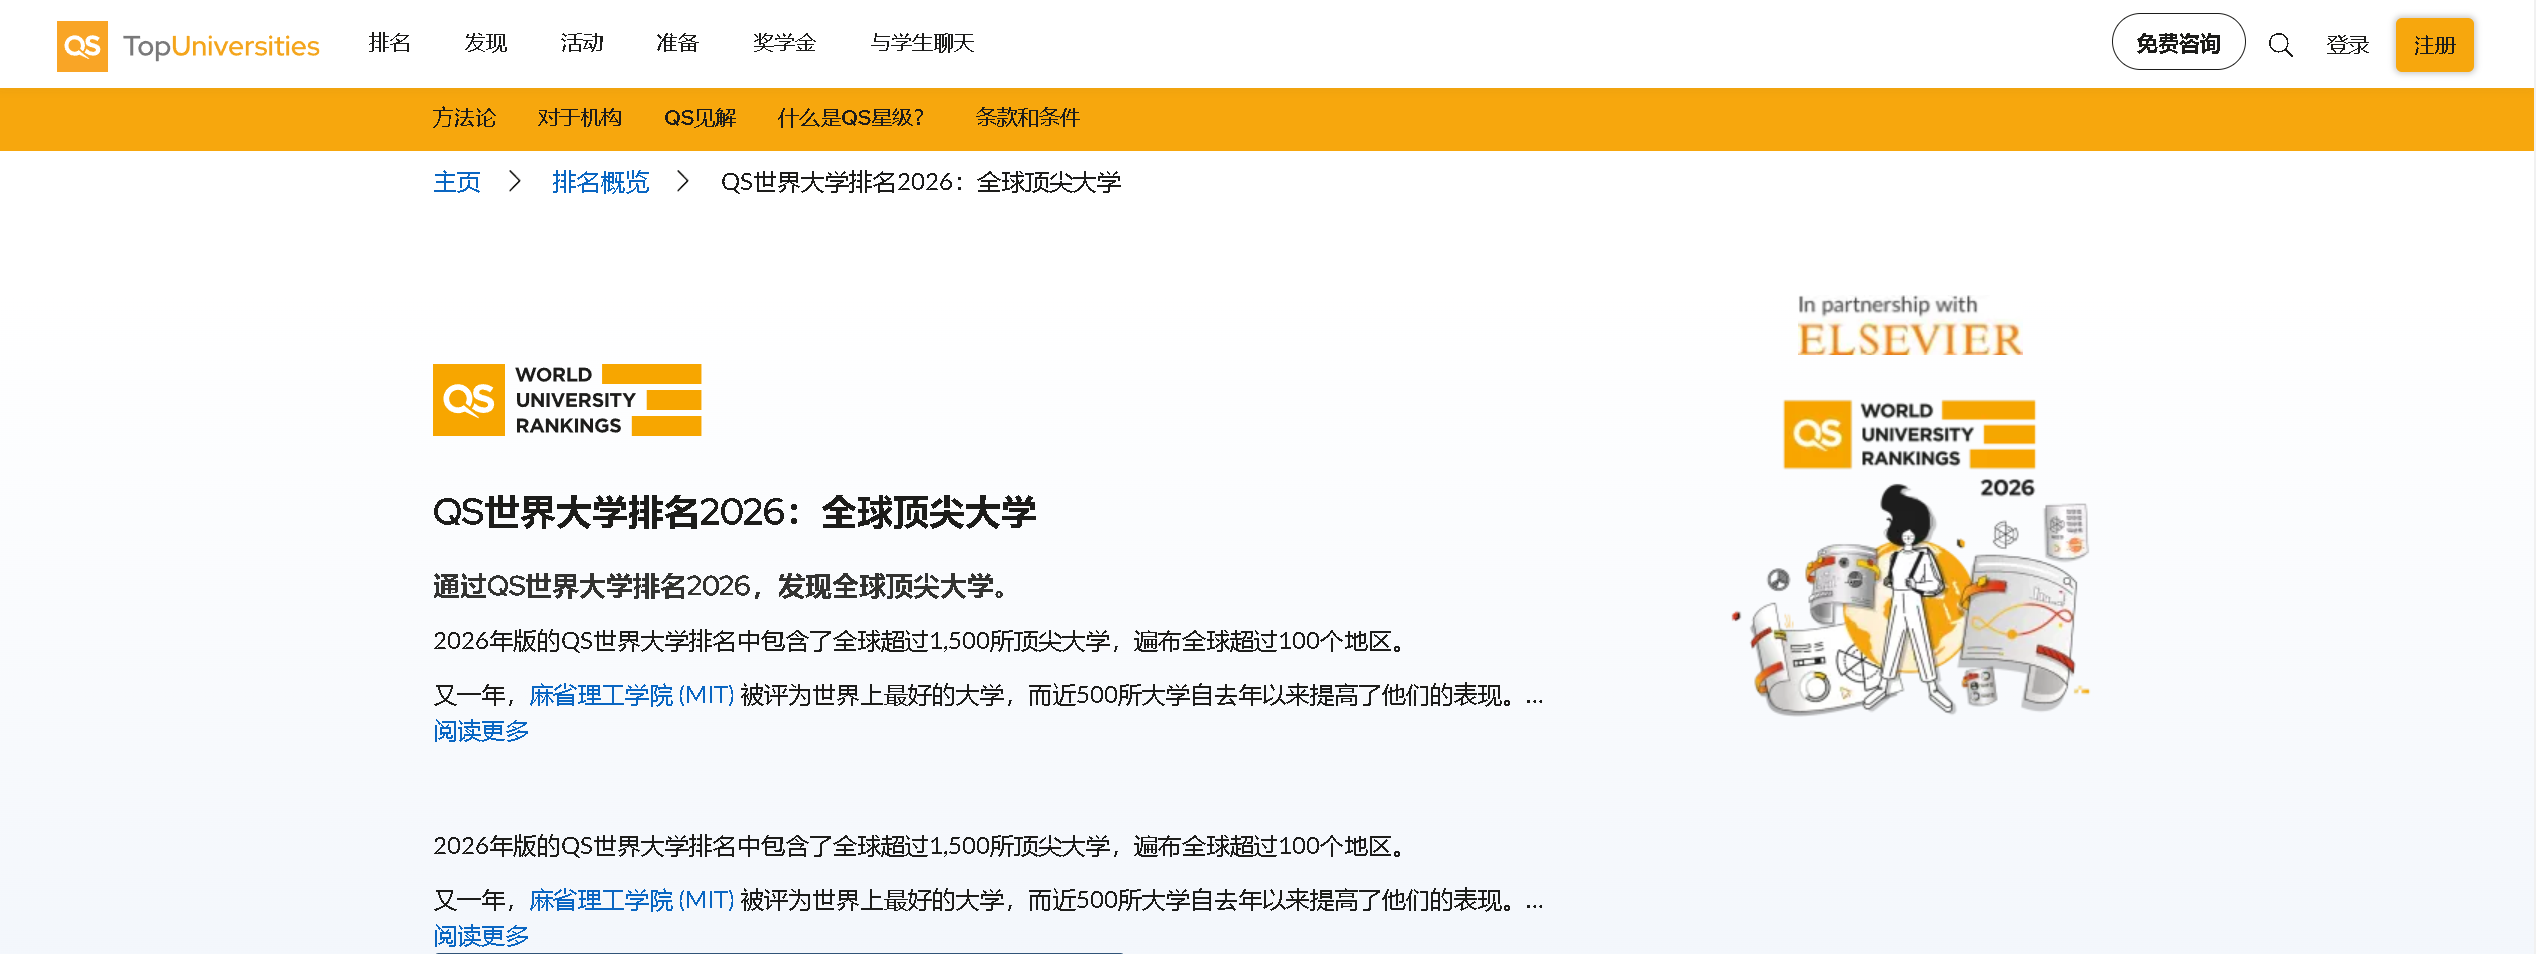Click the QS TopUniversities logo
Viewport: 2536px width, 954px height.
pos(188,46)
